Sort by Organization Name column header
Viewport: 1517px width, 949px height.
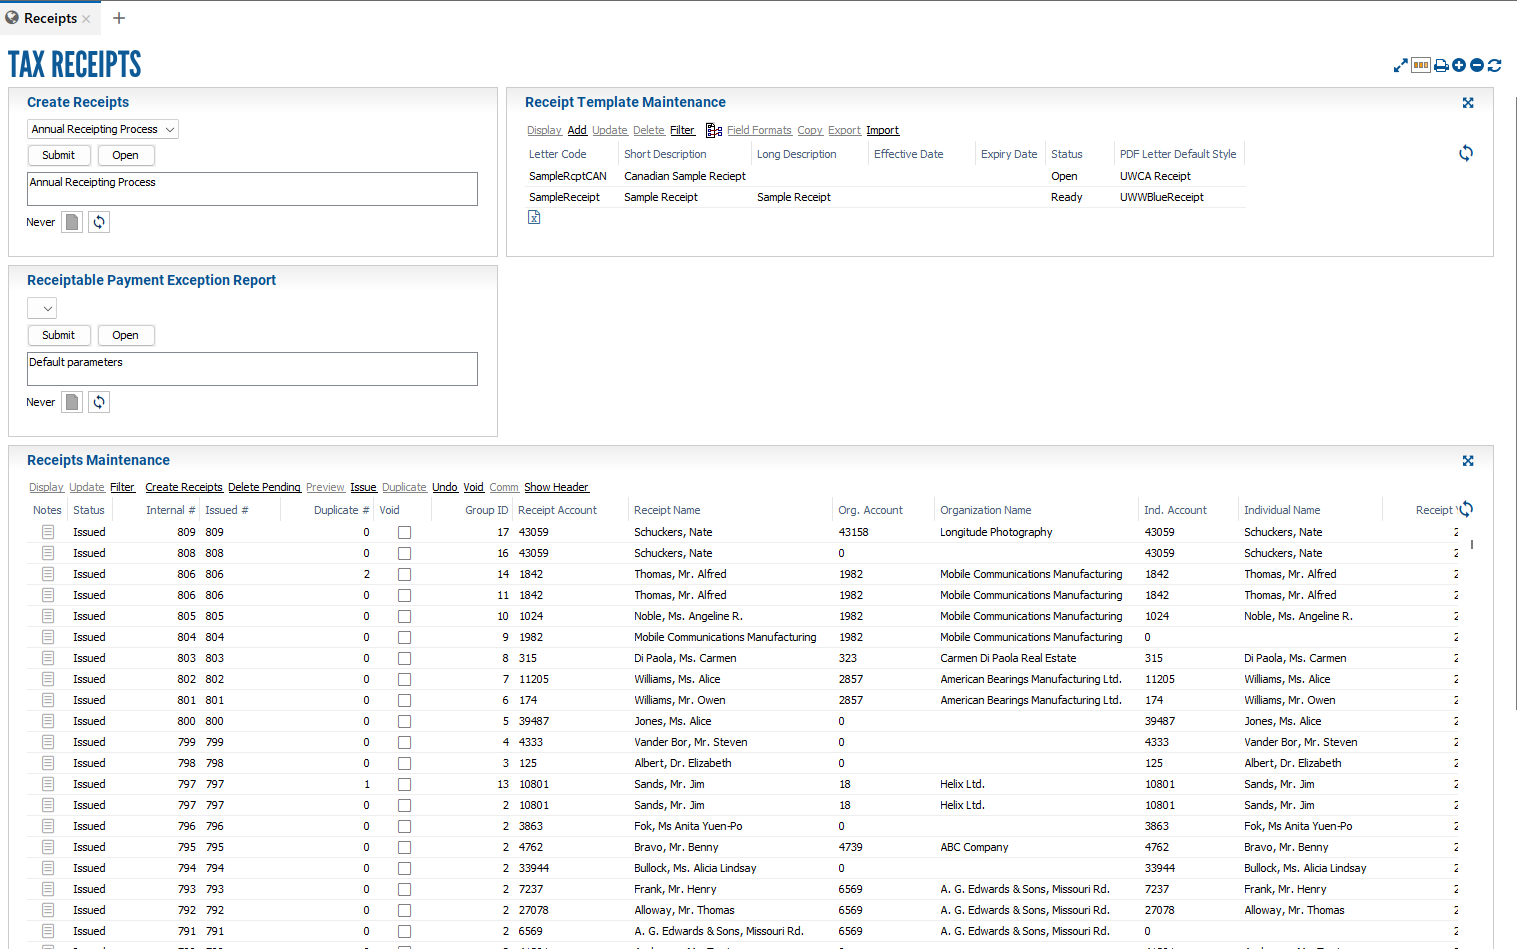[985, 510]
